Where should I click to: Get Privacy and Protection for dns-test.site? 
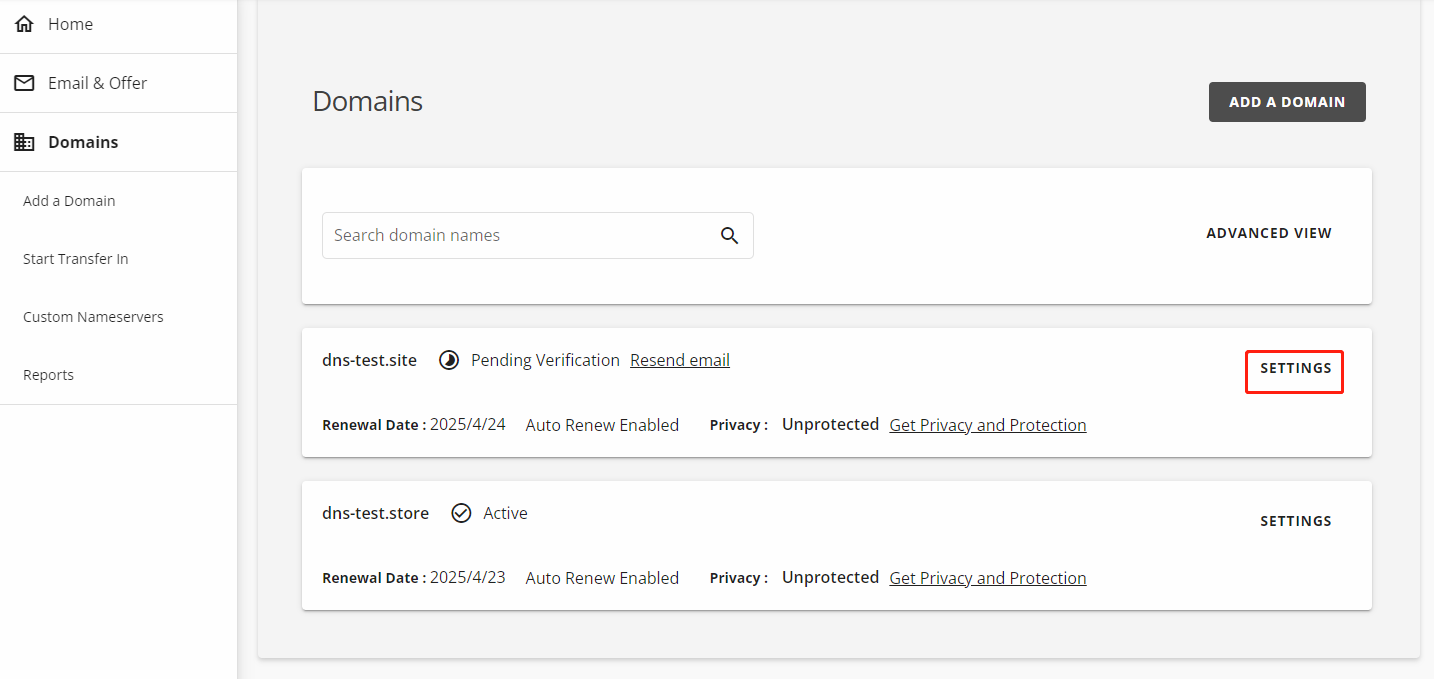click(987, 425)
